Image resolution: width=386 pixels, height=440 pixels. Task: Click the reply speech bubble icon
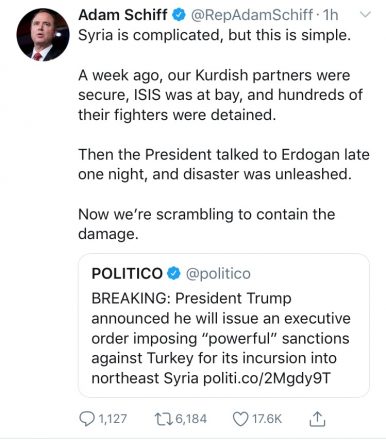pyautogui.click(x=87, y=419)
